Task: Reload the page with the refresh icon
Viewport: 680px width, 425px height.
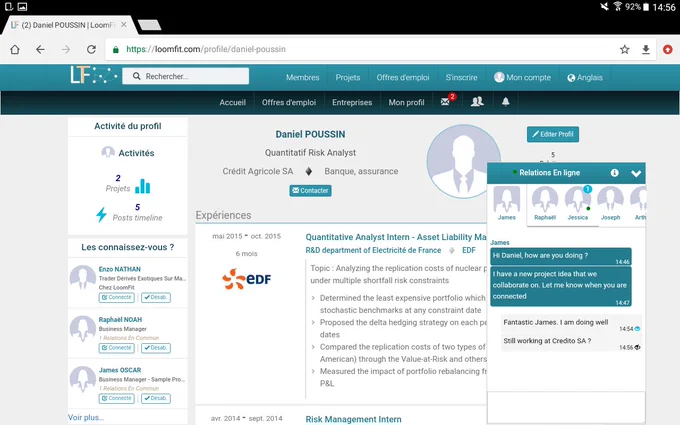Action: click(x=91, y=49)
